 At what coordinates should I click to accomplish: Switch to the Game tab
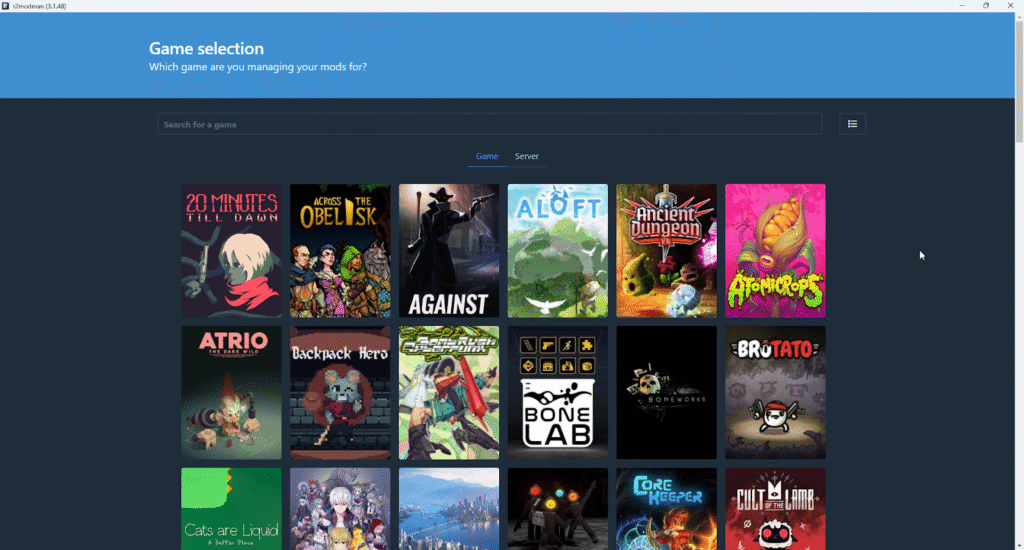tap(487, 156)
